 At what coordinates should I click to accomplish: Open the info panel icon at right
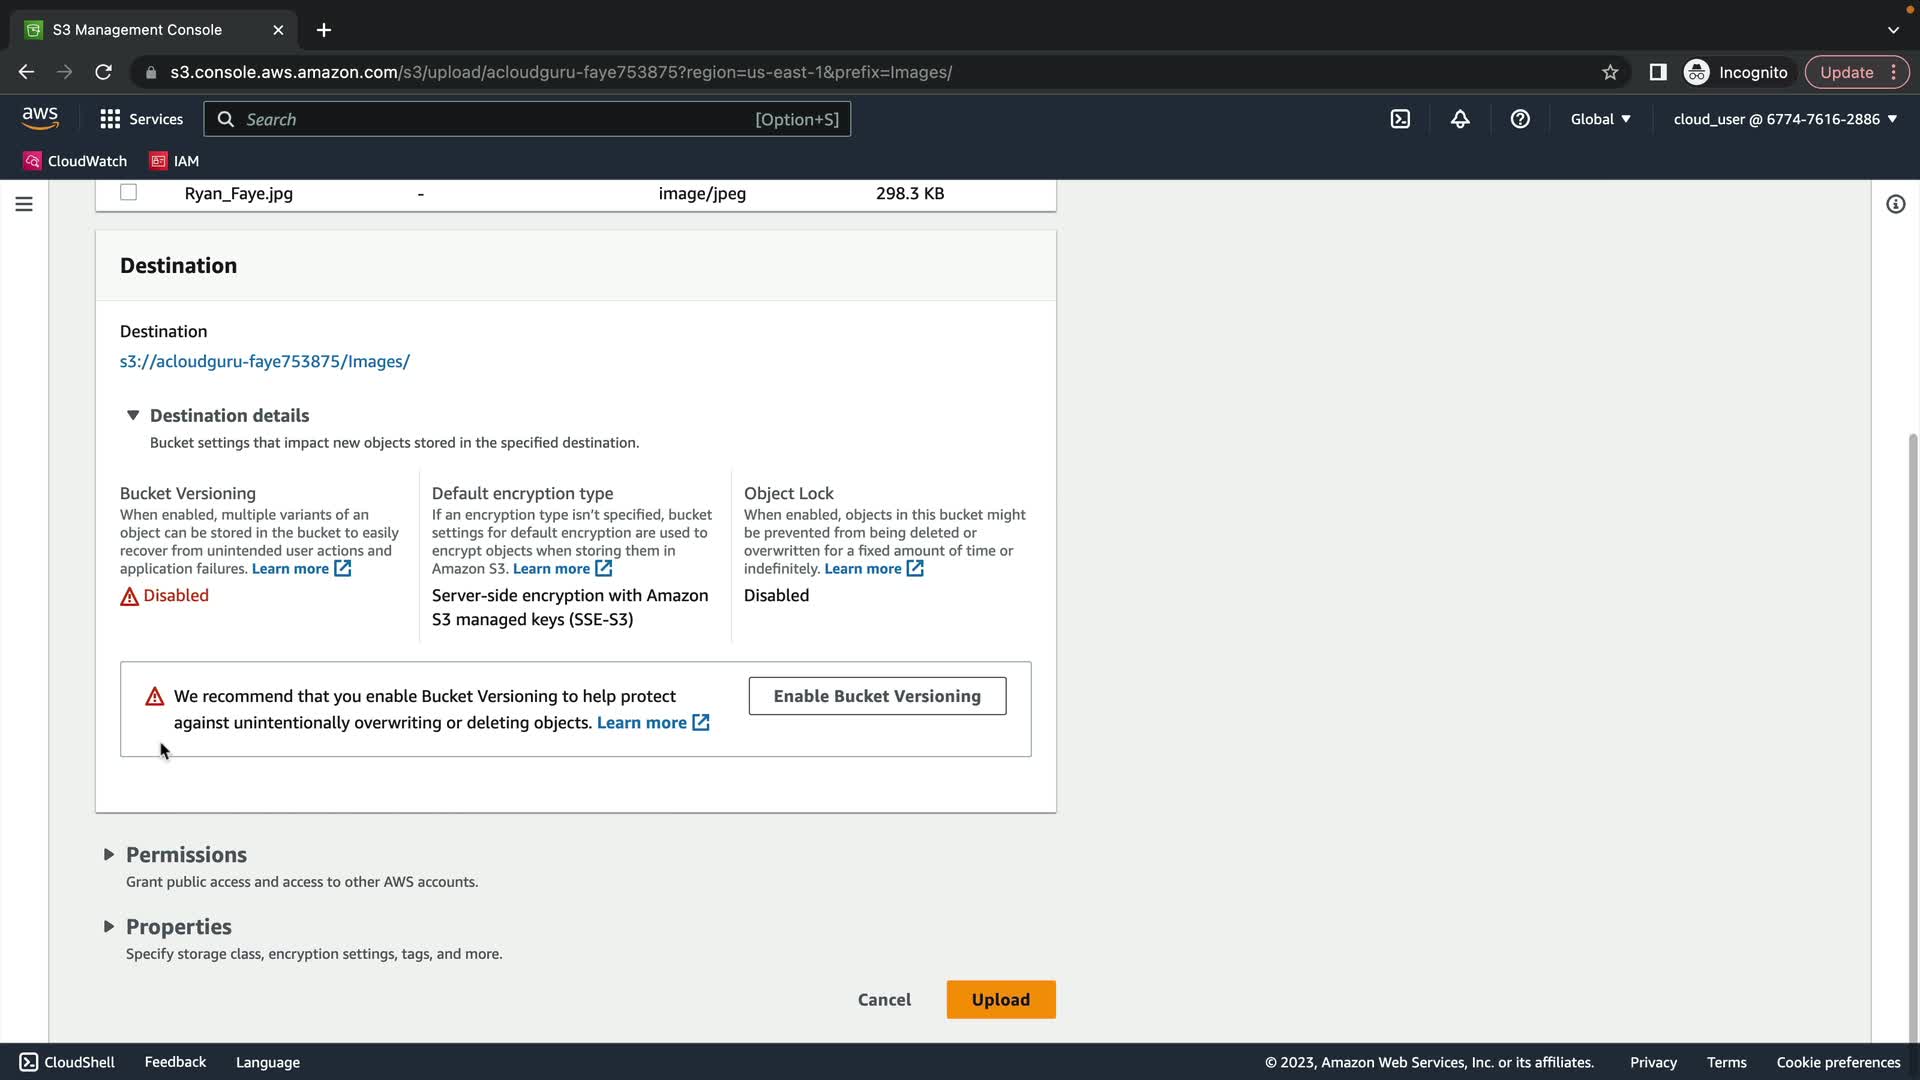pos(1895,204)
